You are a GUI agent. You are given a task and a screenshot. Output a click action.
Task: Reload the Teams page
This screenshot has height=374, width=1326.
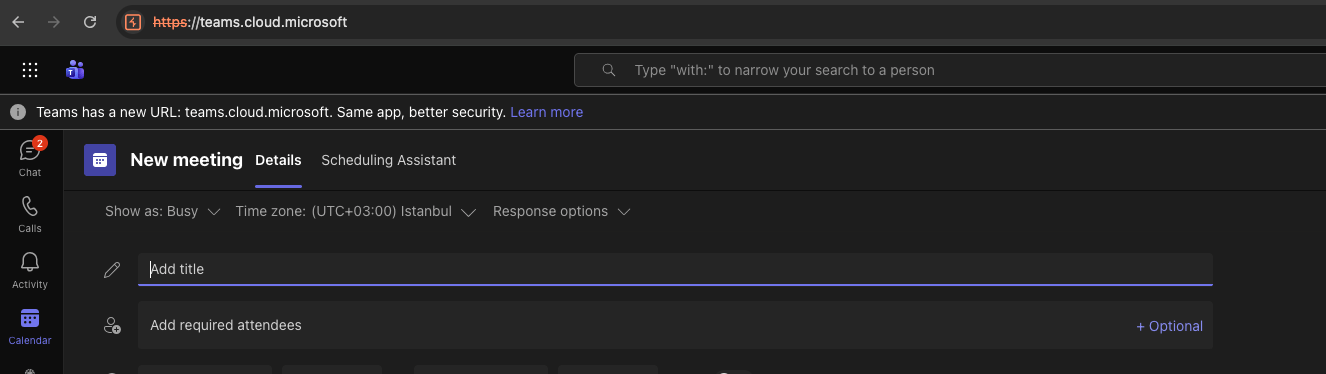click(x=90, y=21)
